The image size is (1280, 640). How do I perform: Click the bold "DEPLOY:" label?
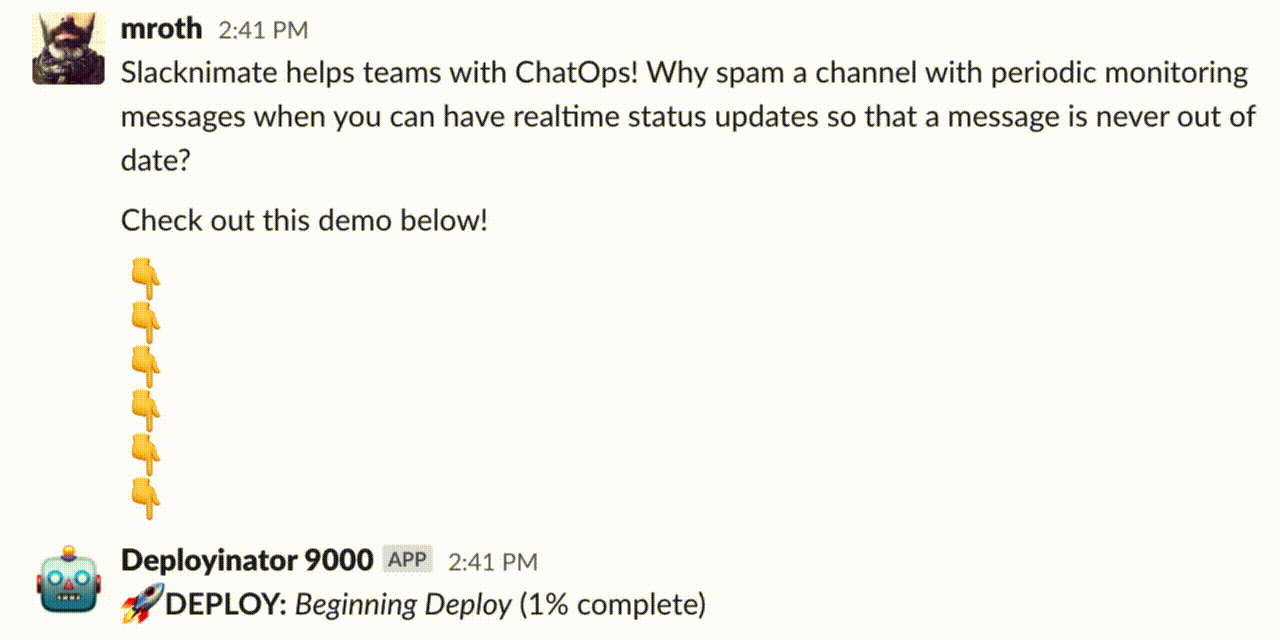[226, 605]
